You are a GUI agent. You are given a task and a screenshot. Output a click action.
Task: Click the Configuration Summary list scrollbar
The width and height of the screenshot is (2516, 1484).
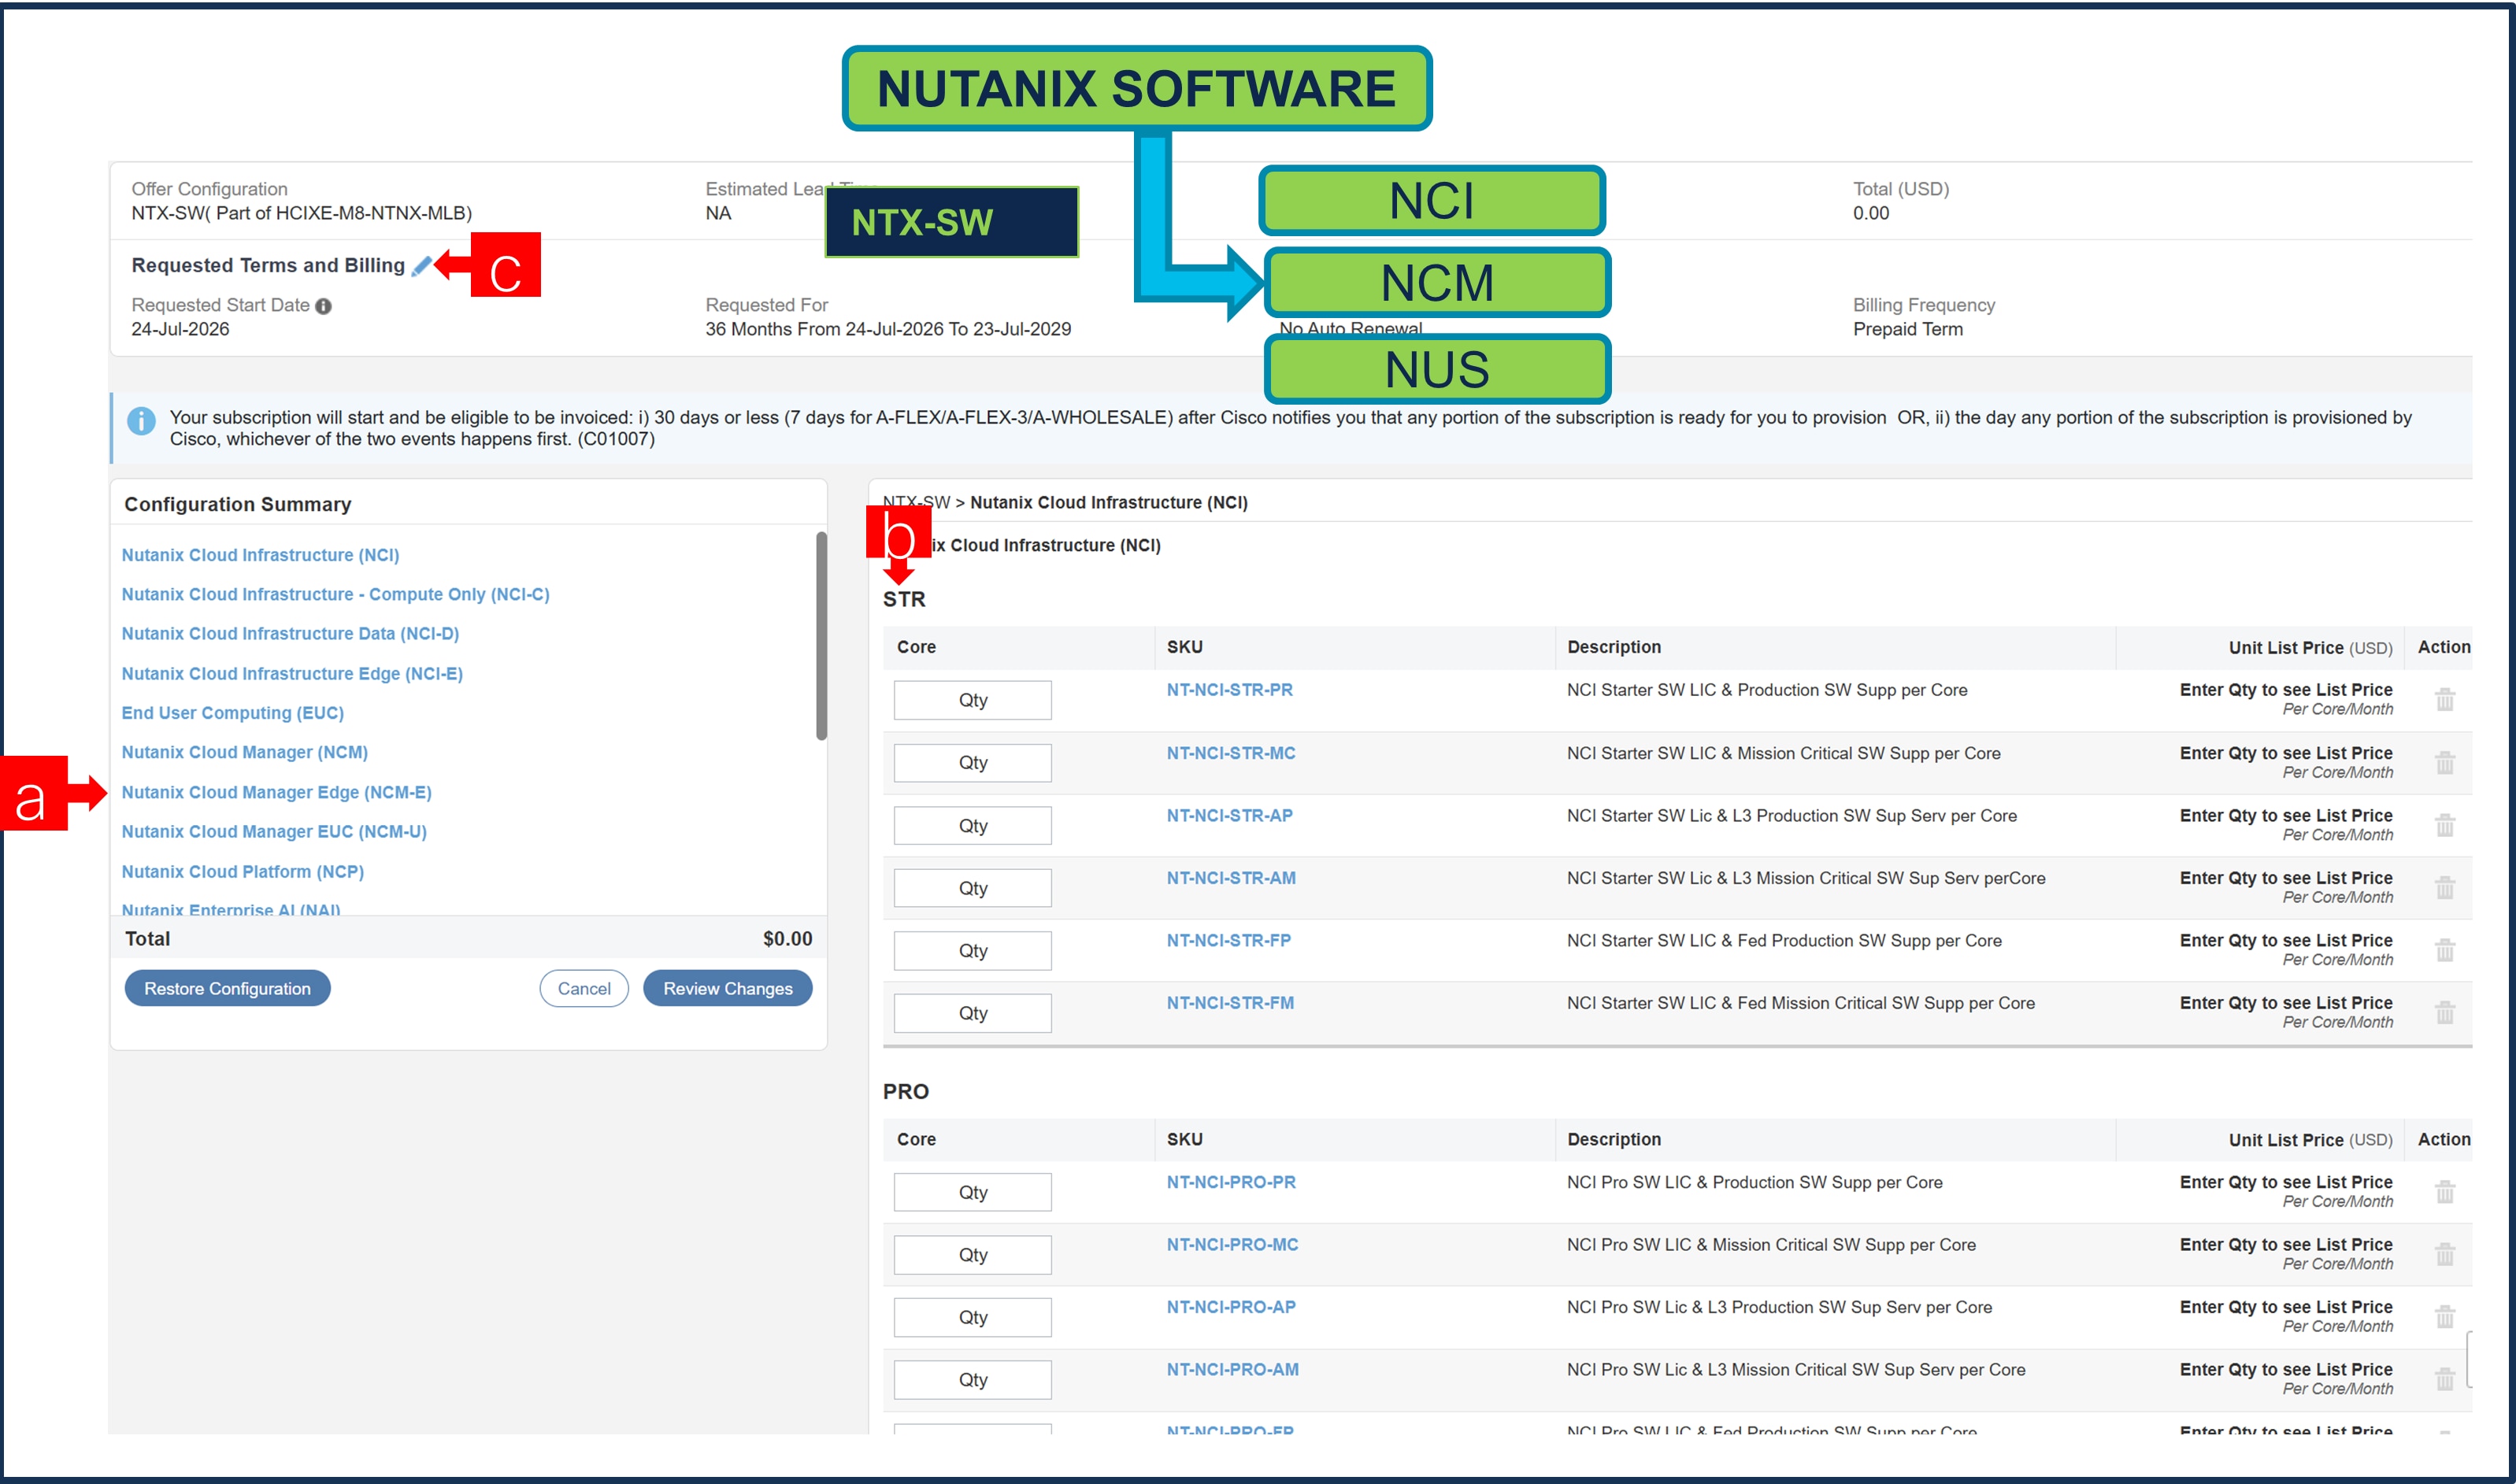(x=821, y=636)
